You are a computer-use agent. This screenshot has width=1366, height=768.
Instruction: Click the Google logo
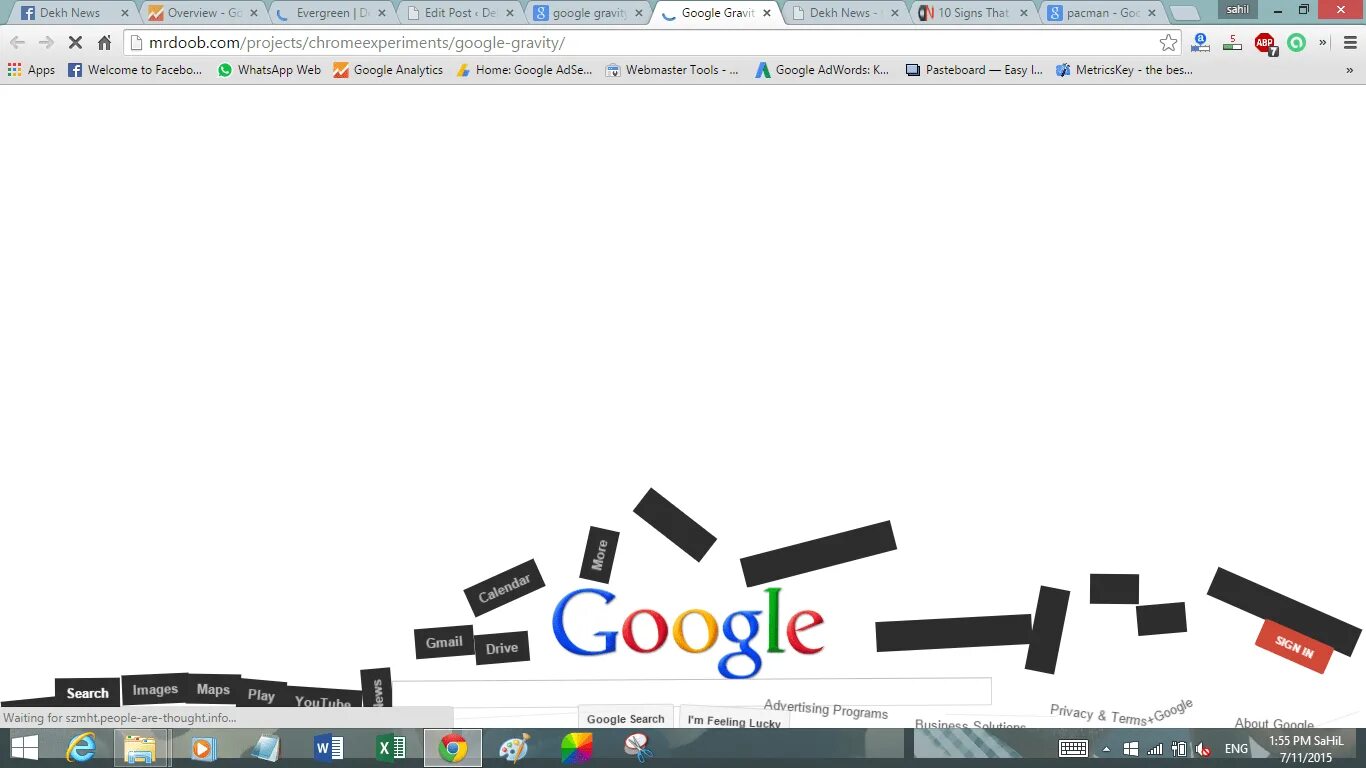[x=688, y=633]
